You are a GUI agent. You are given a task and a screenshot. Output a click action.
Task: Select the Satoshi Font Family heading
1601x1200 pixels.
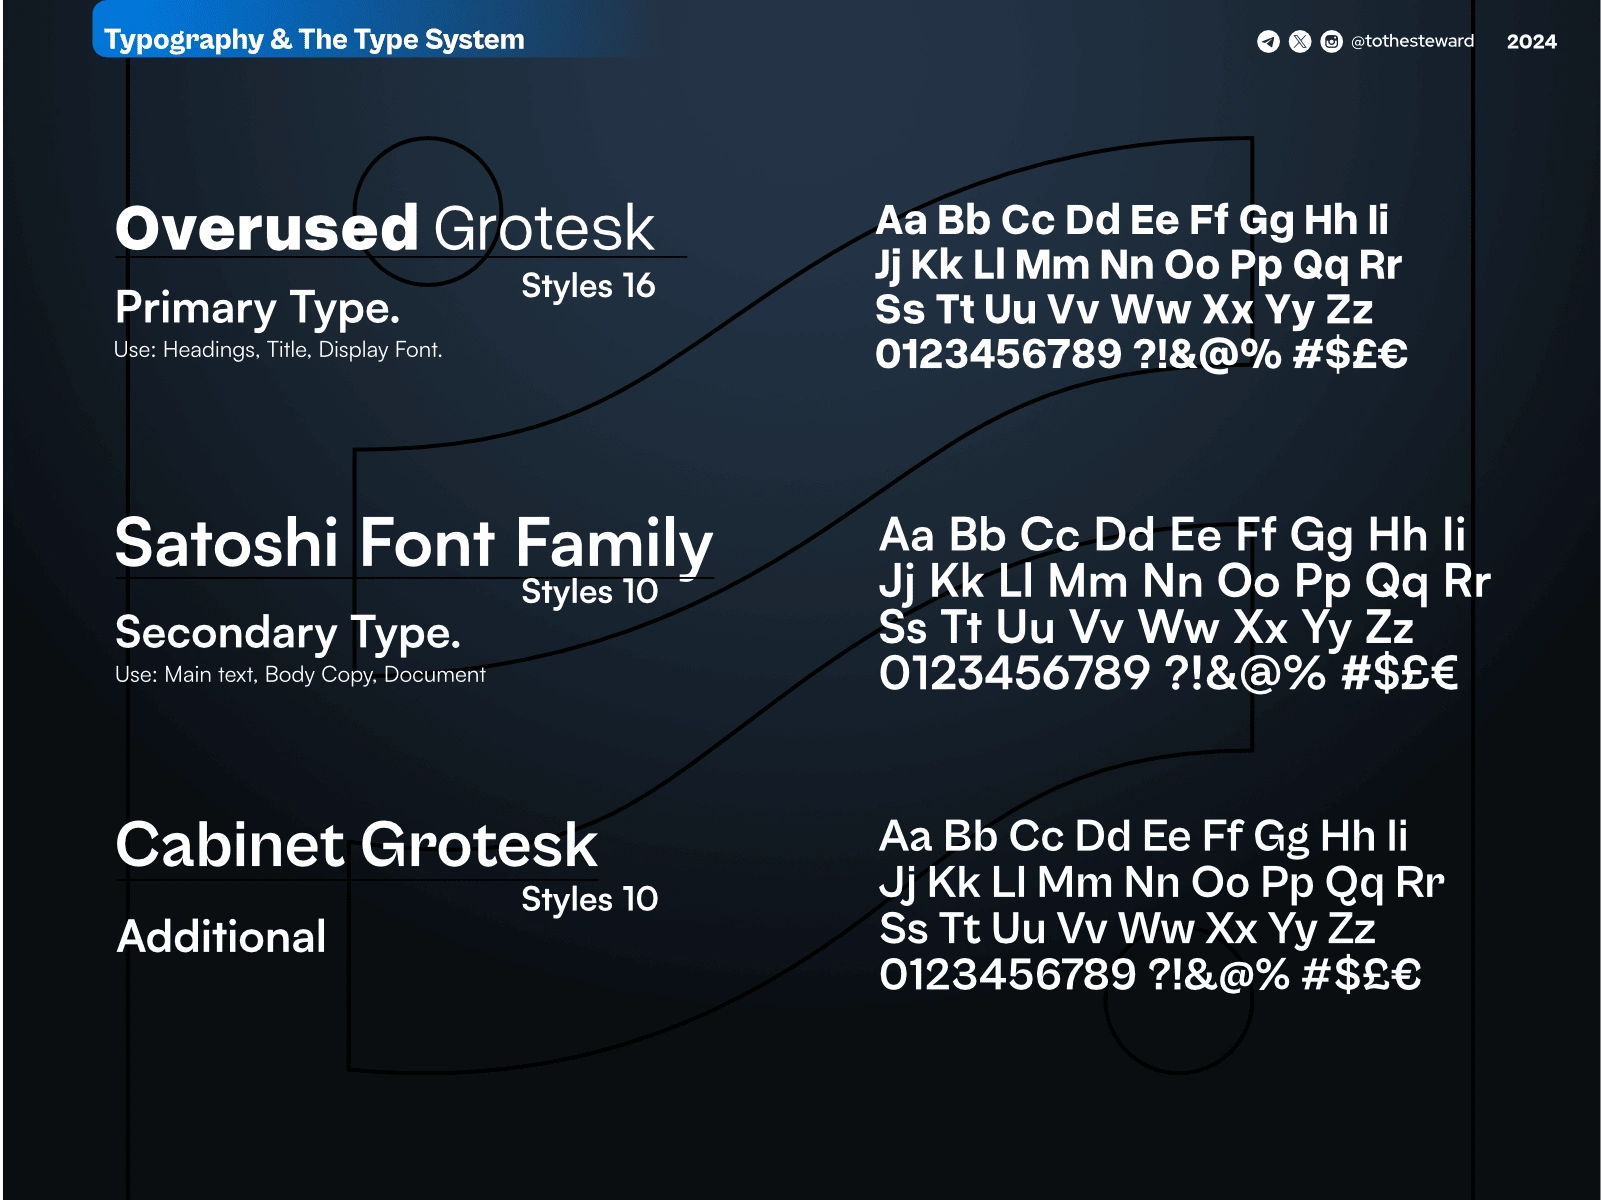pyautogui.click(x=414, y=543)
